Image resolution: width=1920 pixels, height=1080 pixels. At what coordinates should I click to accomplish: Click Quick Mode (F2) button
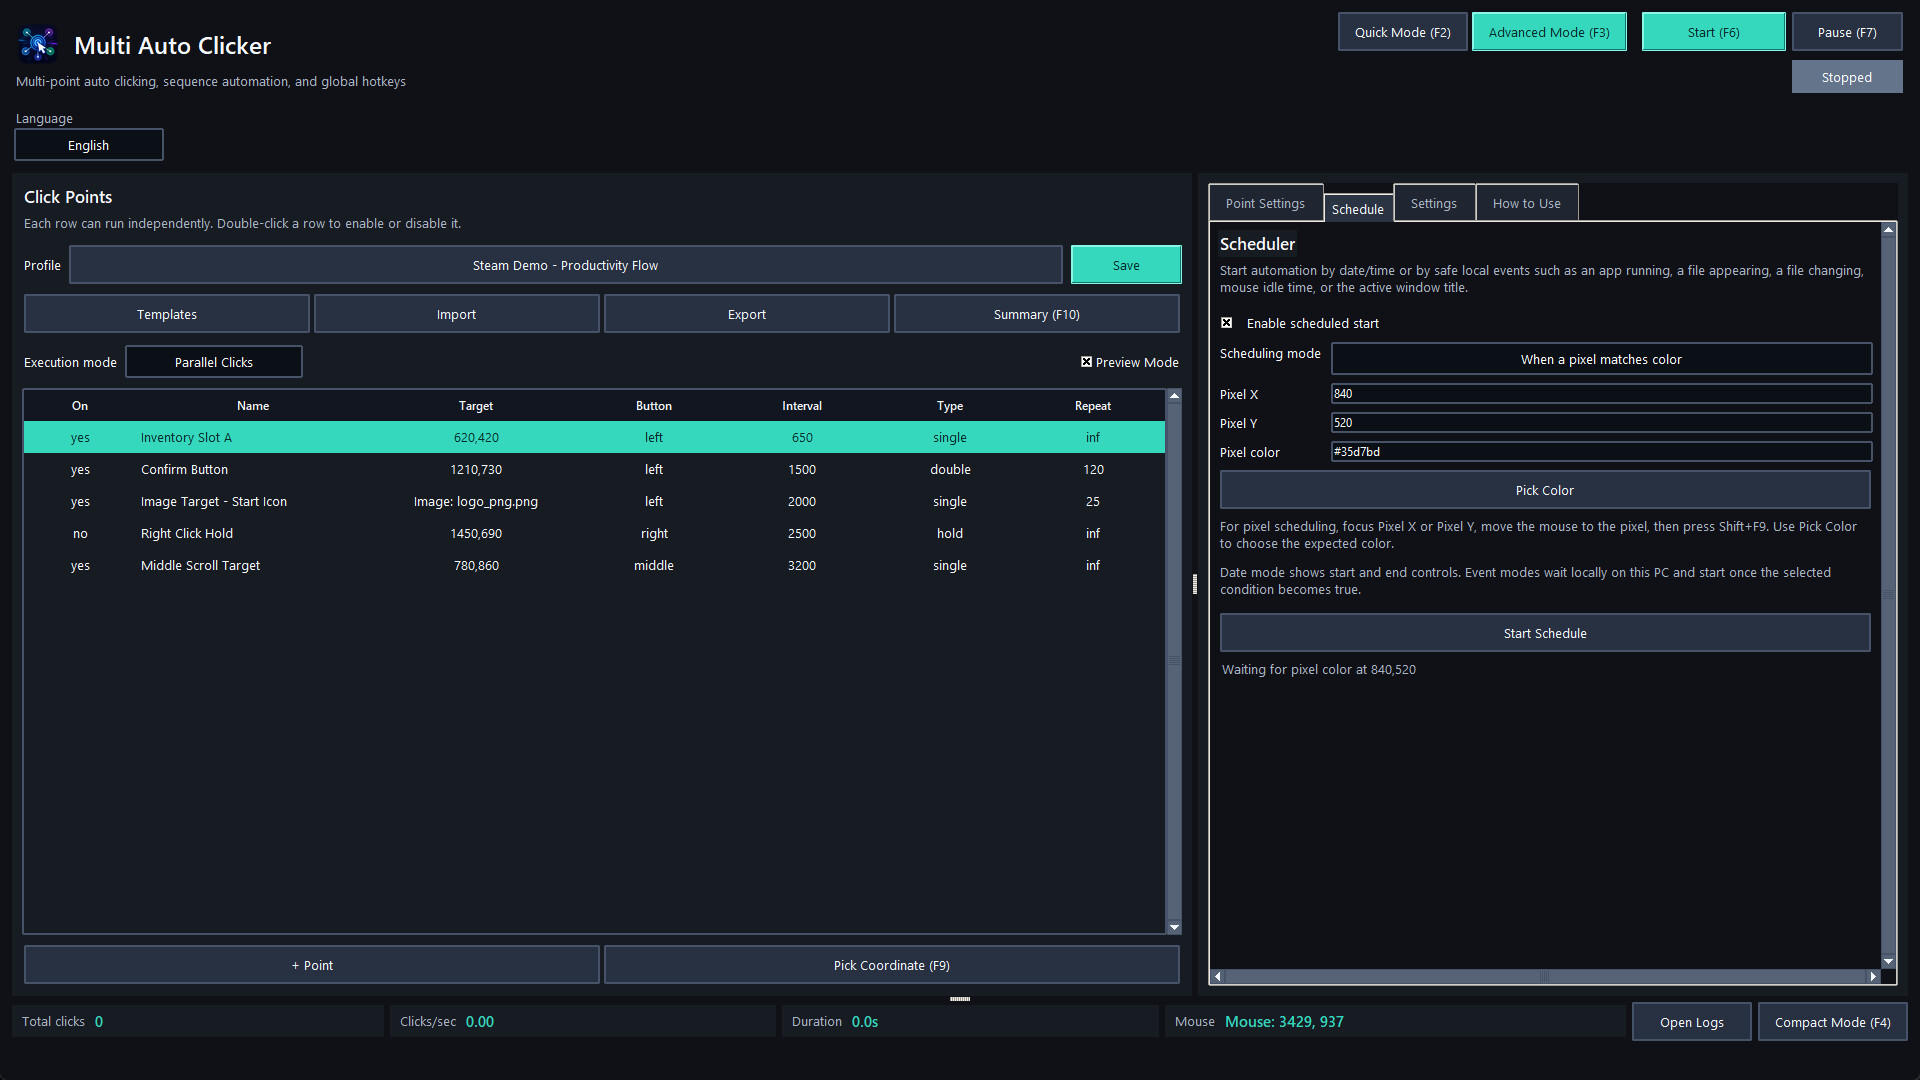[1402, 32]
